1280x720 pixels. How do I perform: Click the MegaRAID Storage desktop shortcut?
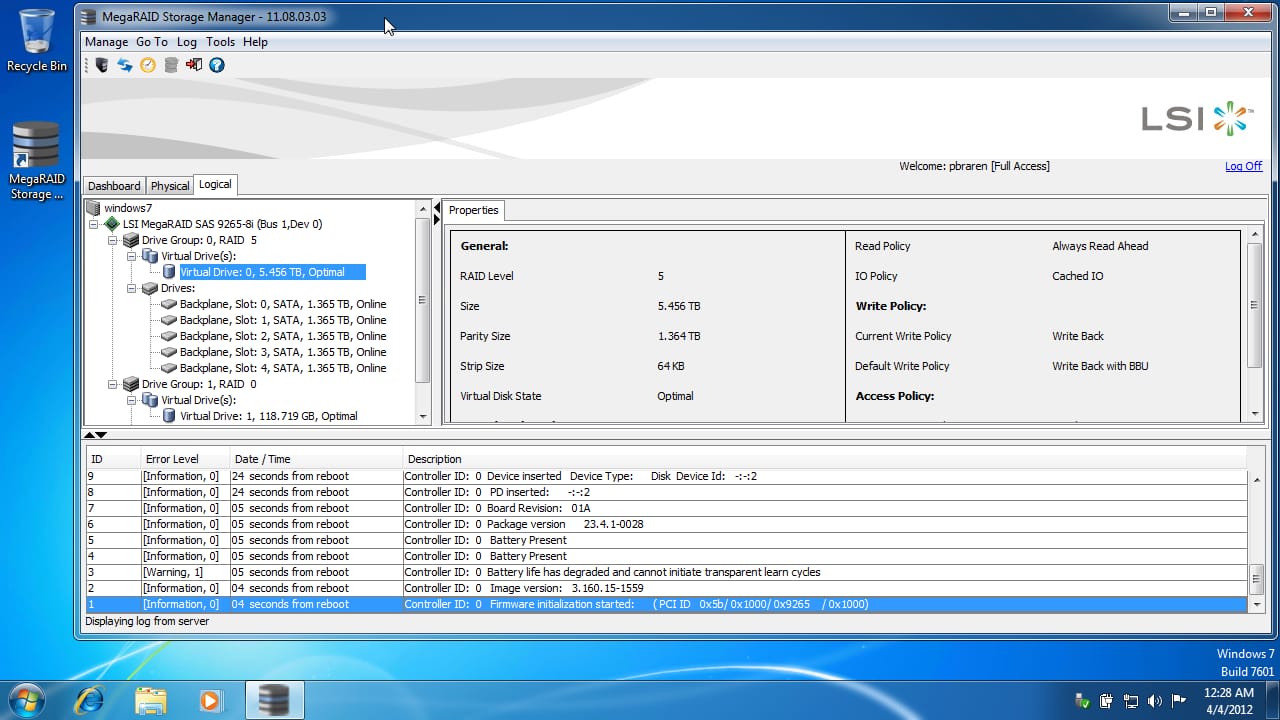click(37, 161)
